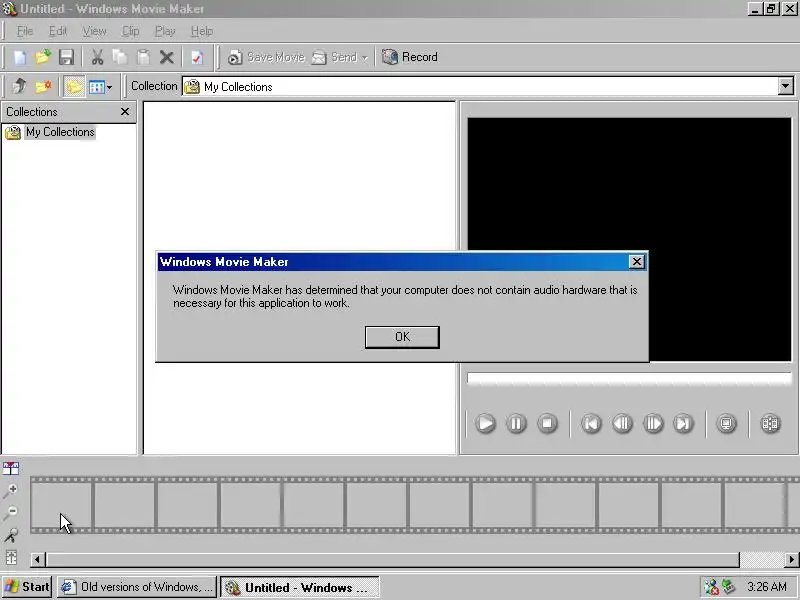Click the Delete X toolbar icon

point(166,57)
